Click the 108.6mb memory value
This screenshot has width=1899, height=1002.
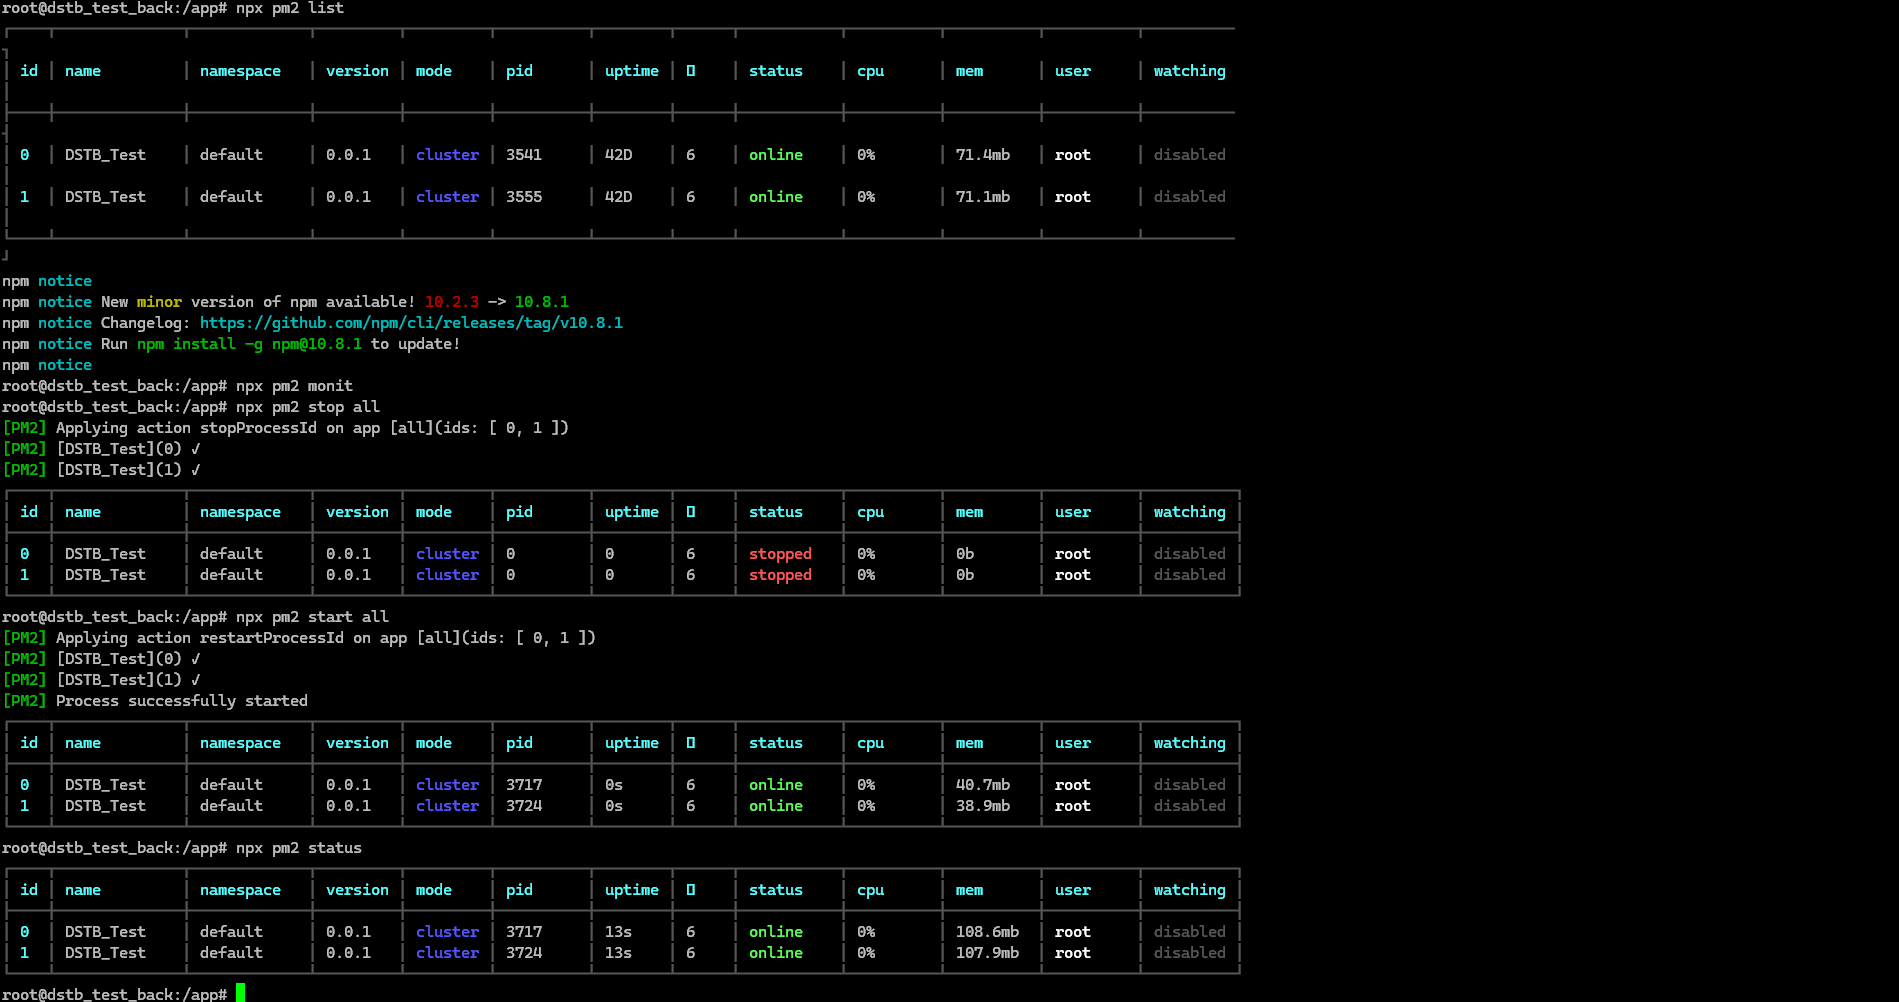click(x=987, y=932)
